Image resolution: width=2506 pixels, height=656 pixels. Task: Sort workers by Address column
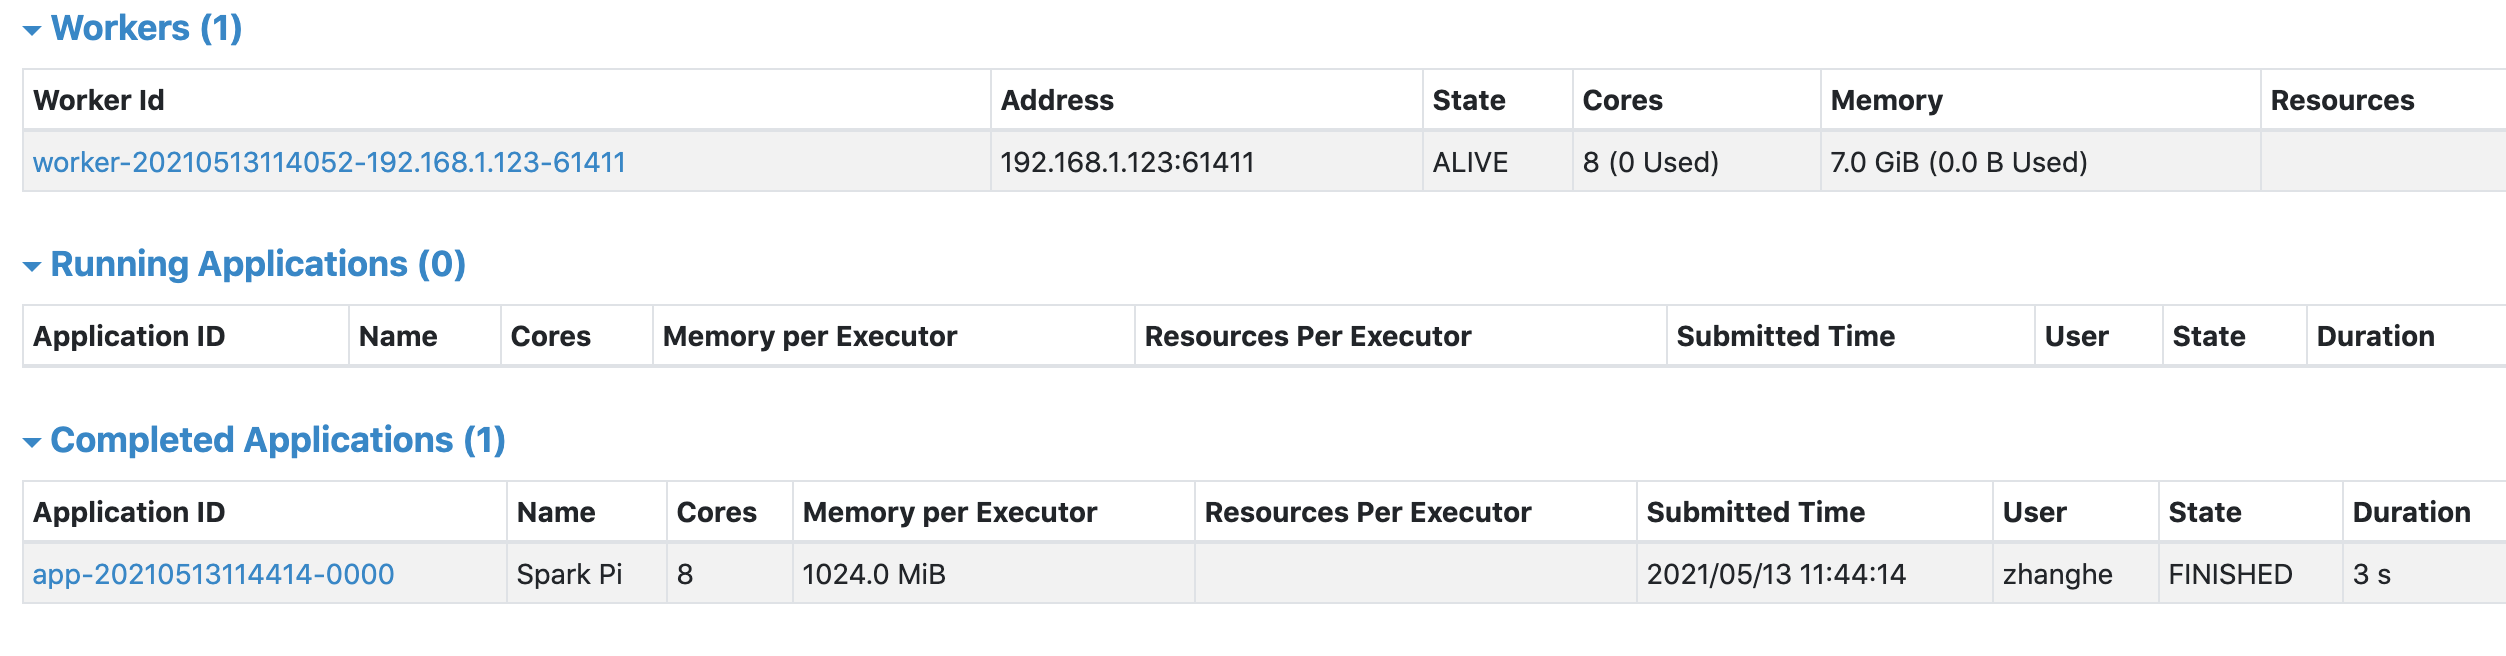point(1057,100)
